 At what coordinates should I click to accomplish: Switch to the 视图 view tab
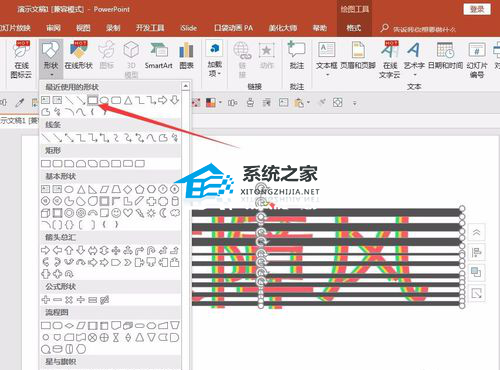coord(83,28)
